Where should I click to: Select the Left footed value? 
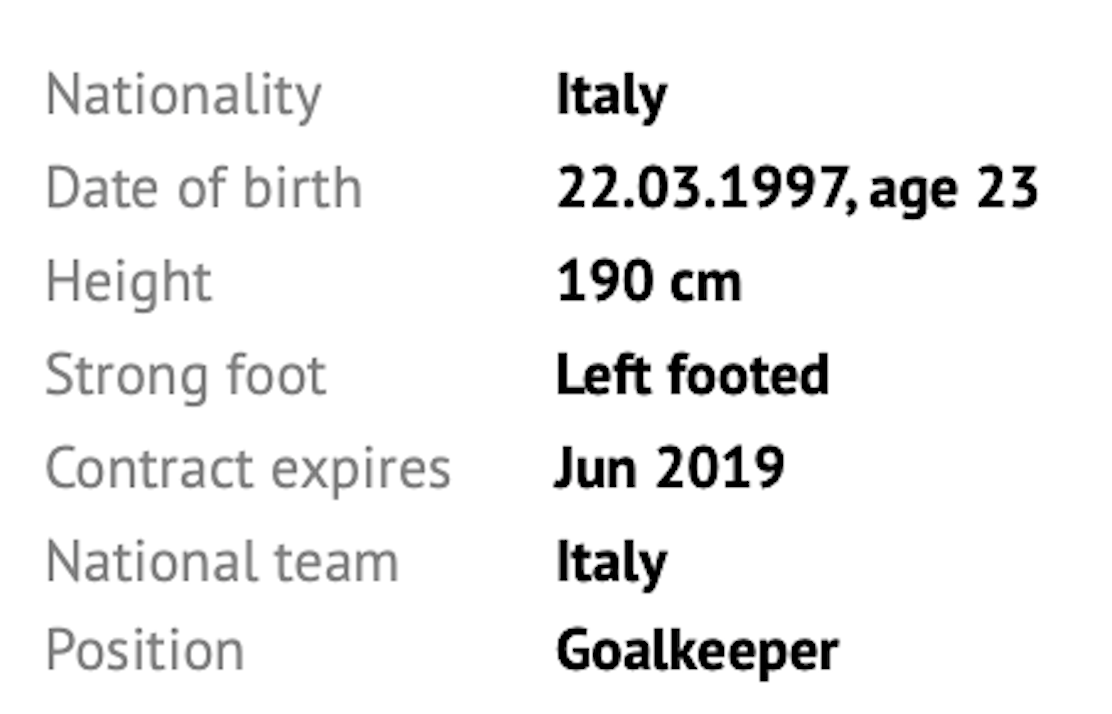click(x=692, y=376)
